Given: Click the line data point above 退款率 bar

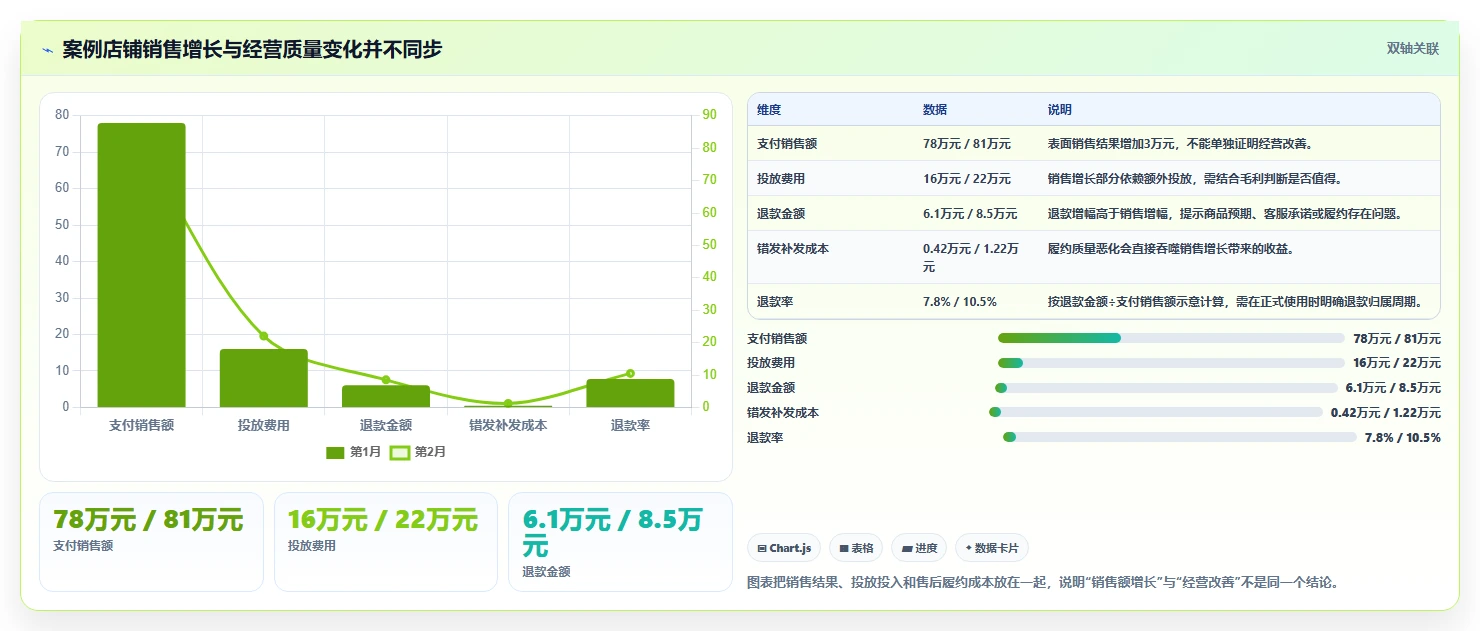Looking at the screenshot, I should coord(630,373).
